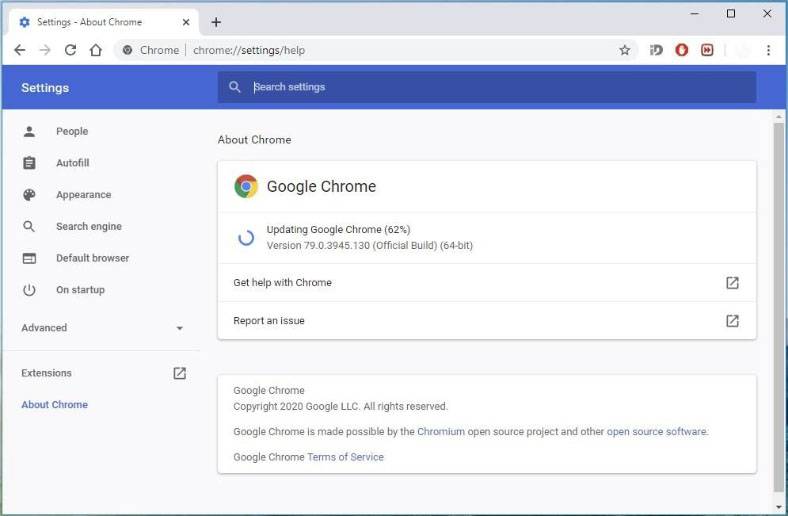Open the ID extension icon in toolbar
This screenshot has width=788, height=516.
tap(656, 50)
